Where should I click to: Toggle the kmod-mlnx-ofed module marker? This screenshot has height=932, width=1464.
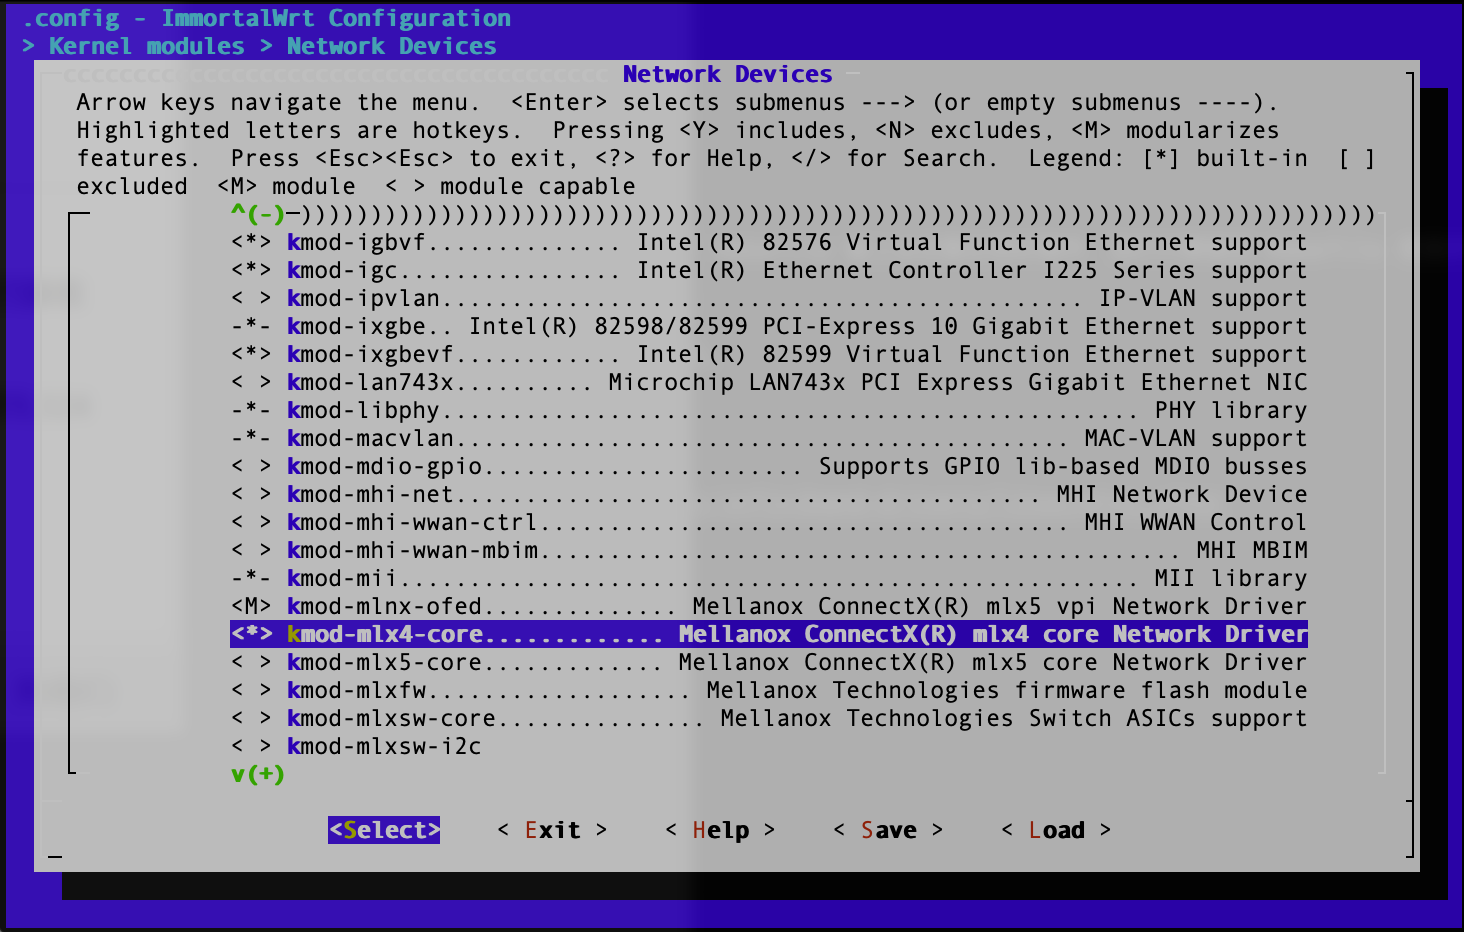coord(251,606)
